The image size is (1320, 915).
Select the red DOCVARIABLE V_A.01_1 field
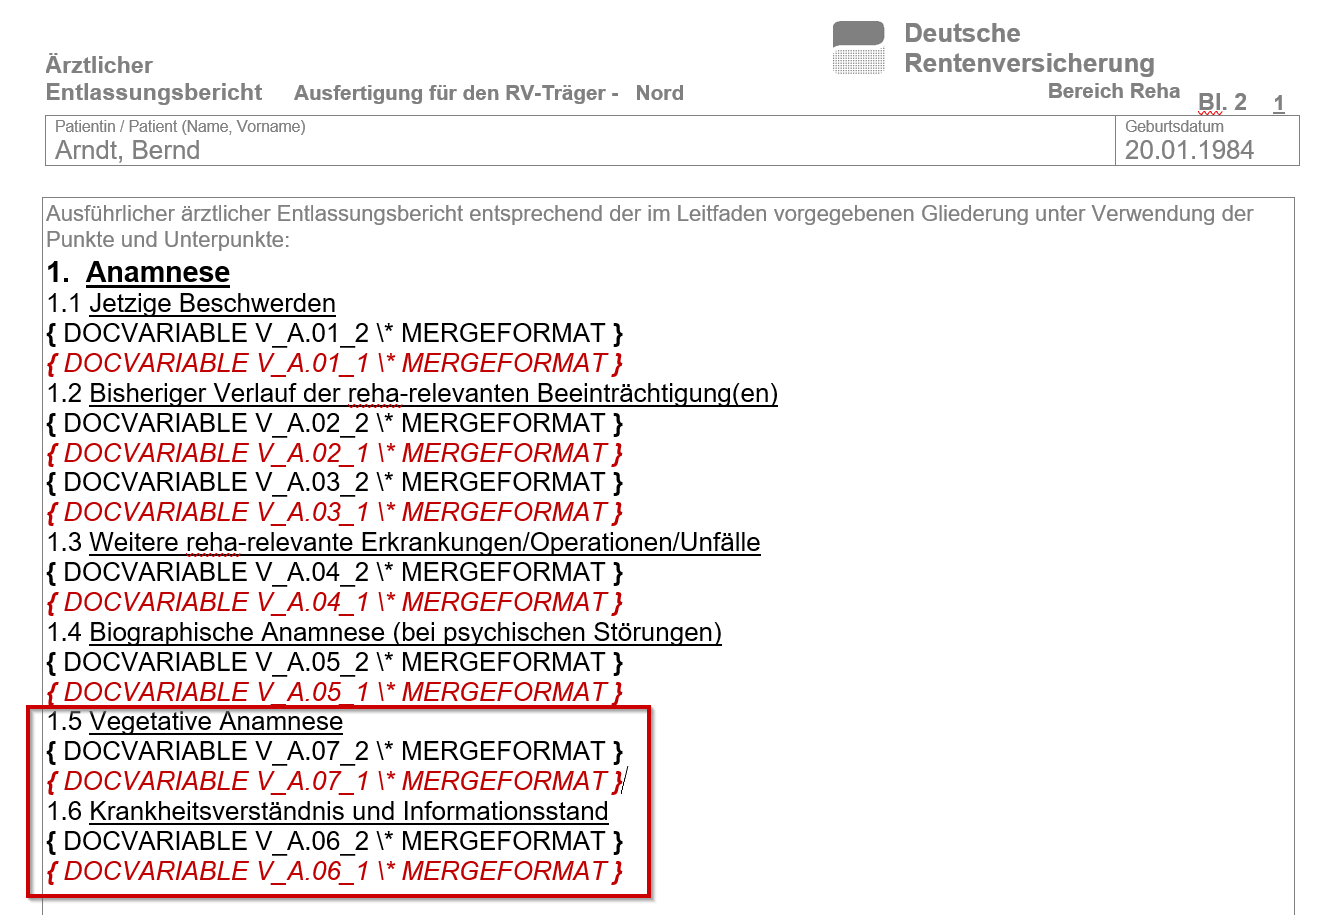pos(334,363)
